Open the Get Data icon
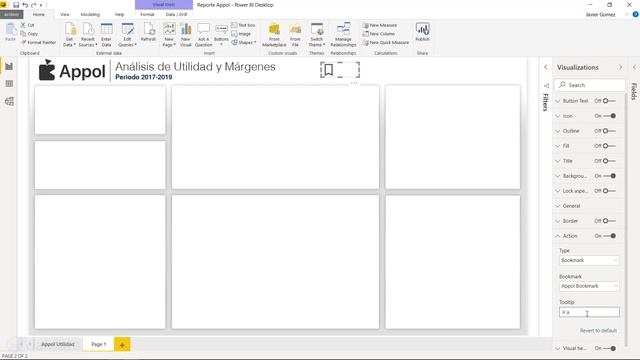The image size is (640, 360). pyautogui.click(x=70, y=29)
